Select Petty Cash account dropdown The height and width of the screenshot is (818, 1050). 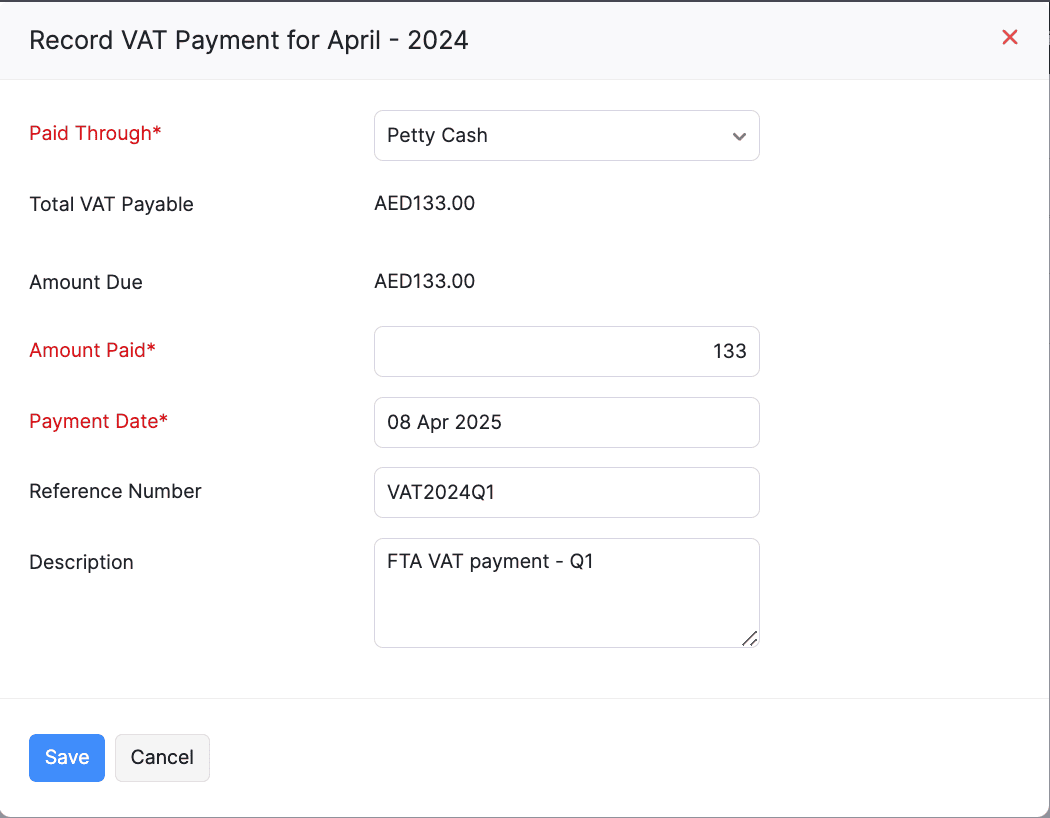pos(567,135)
